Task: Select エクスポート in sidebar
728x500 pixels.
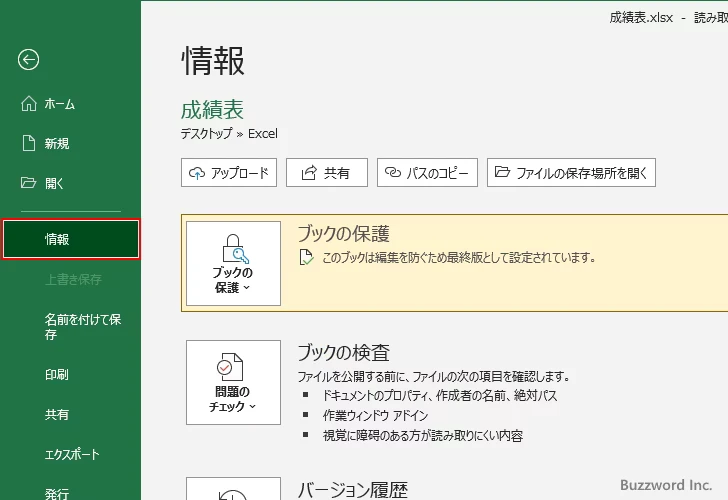Action: (70, 454)
